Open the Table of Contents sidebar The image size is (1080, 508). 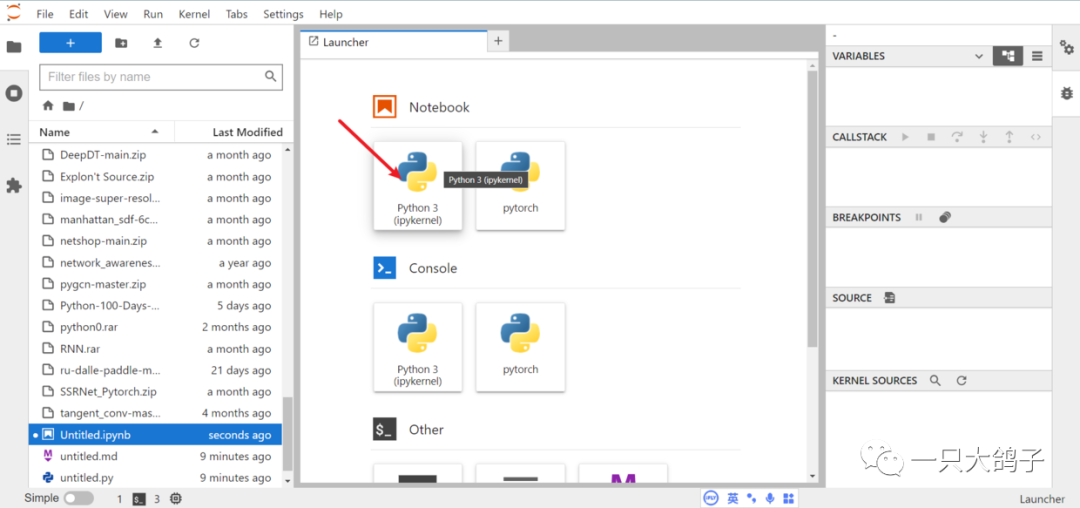(14, 140)
